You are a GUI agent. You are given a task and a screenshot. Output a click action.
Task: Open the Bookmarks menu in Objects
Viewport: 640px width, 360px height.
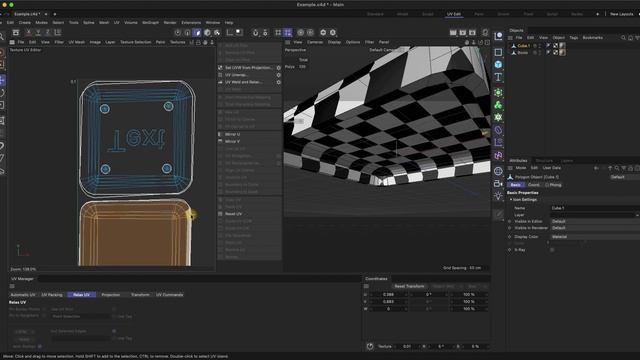click(592, 38)
